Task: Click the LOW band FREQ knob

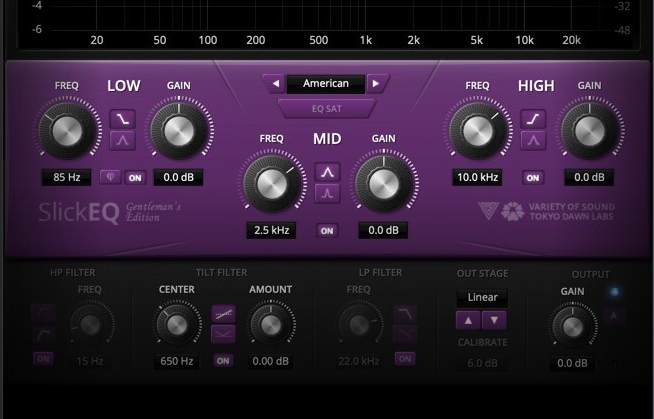Action: [67, 130]
